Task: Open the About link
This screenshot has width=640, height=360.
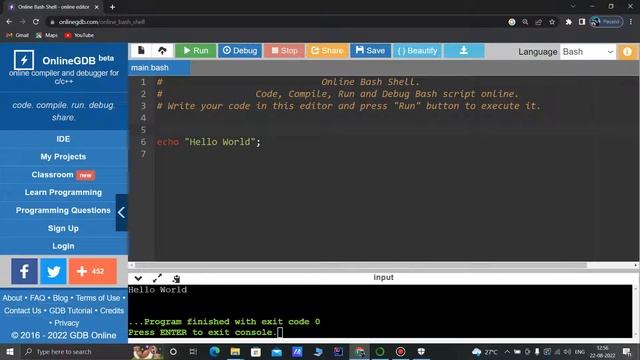Action: coord(12,298)
